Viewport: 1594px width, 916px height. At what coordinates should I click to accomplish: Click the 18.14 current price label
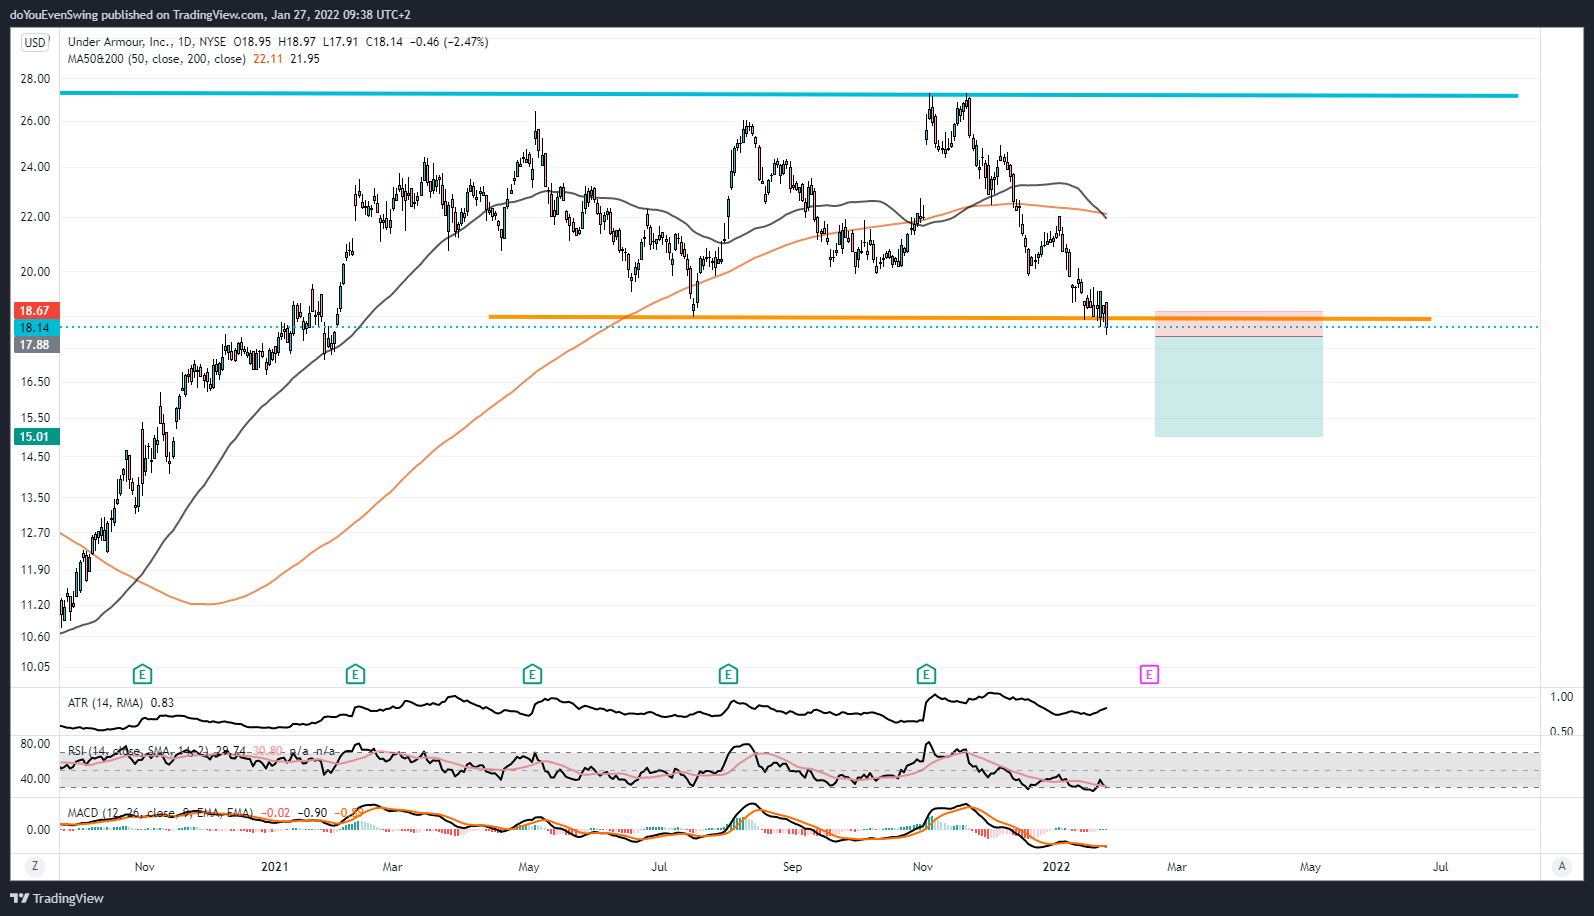tap(35, 328)
